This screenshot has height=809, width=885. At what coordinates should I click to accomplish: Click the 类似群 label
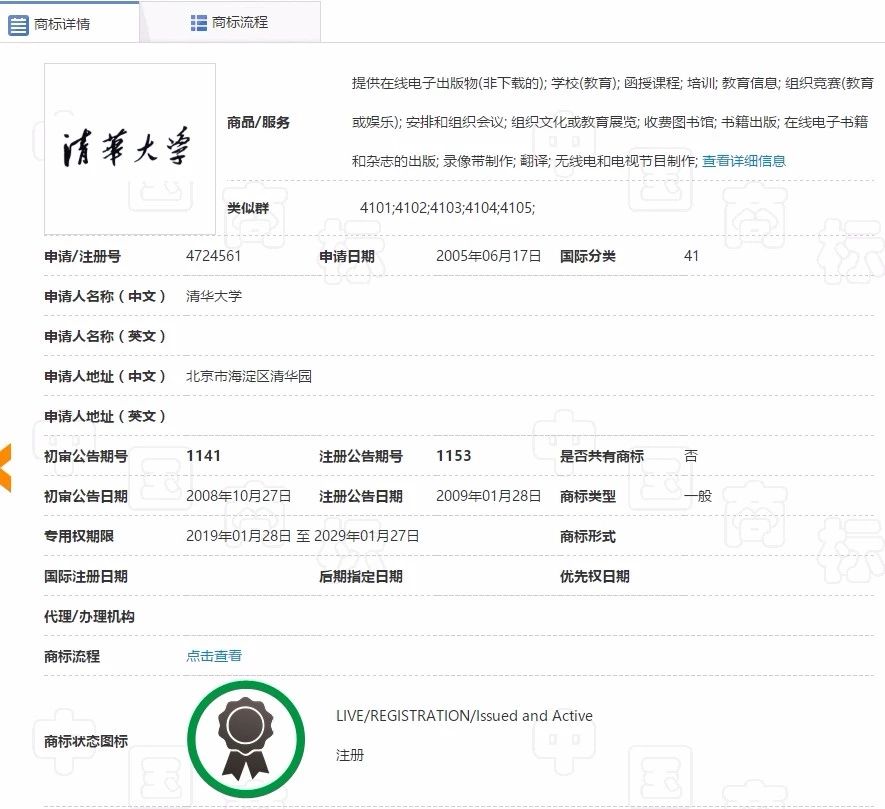[x=248, y=208]
